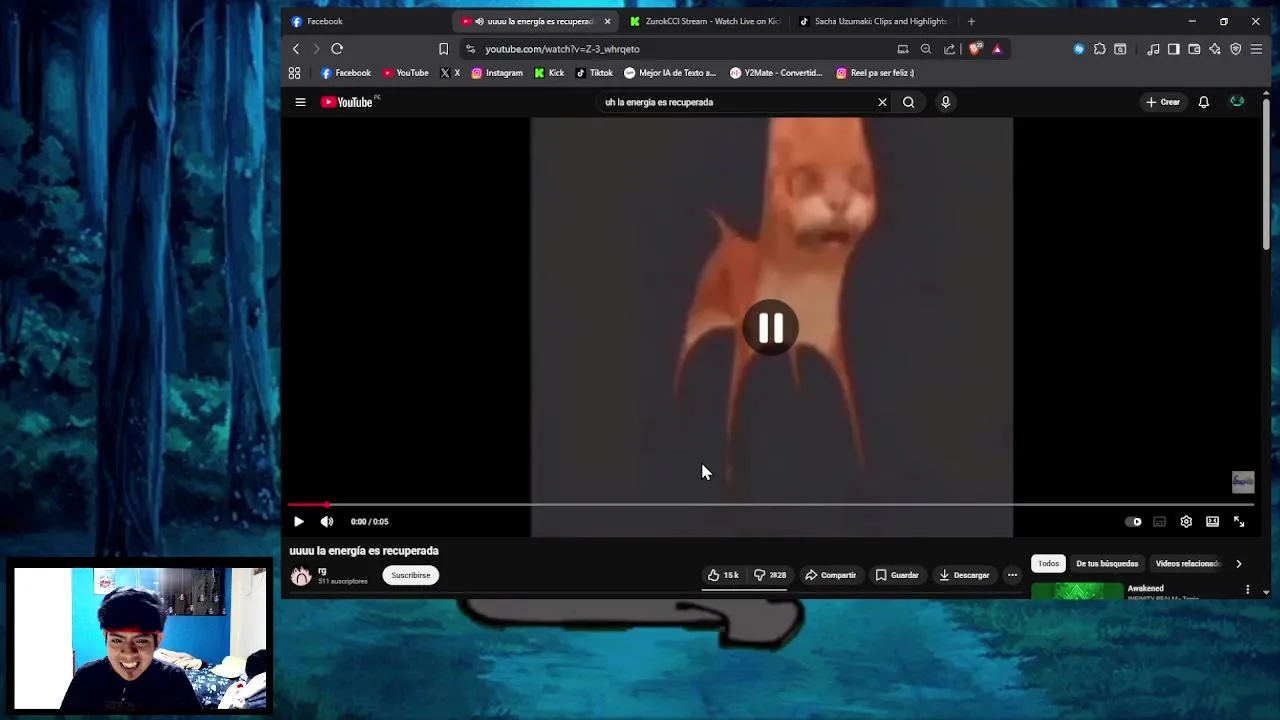This screenshot has width=1280, height=720.
Task: Go back with browser back arrow
Action: pos(296,49)
